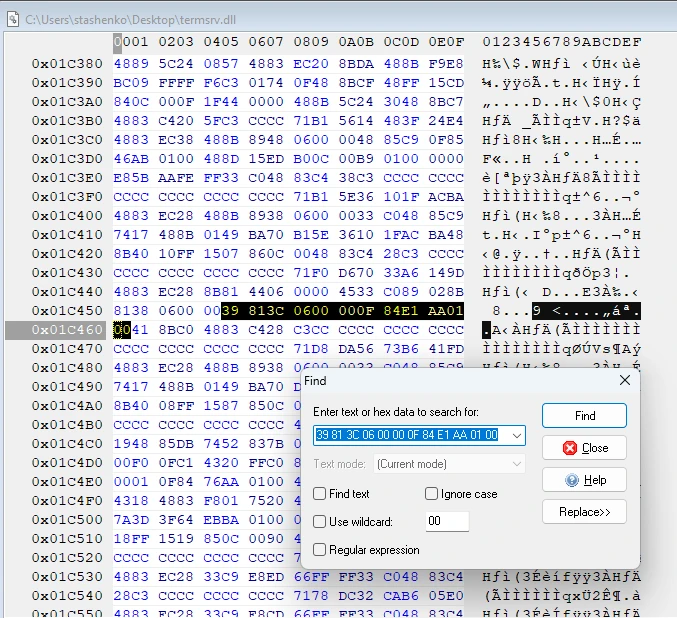Expand the dialog with Replace>> button
This screenshot has height=618, width=677.
(x=584, y=512)
